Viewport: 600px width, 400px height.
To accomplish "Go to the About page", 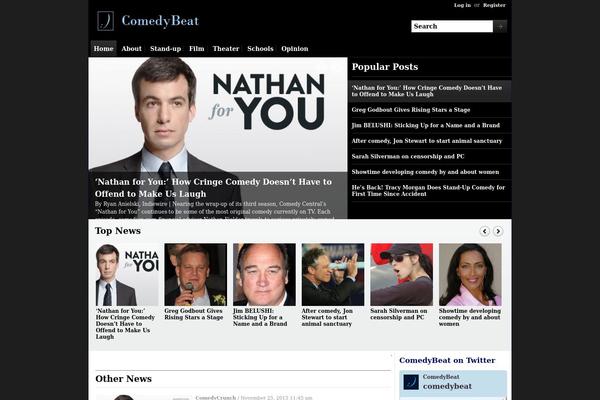I will click(131, 49).
